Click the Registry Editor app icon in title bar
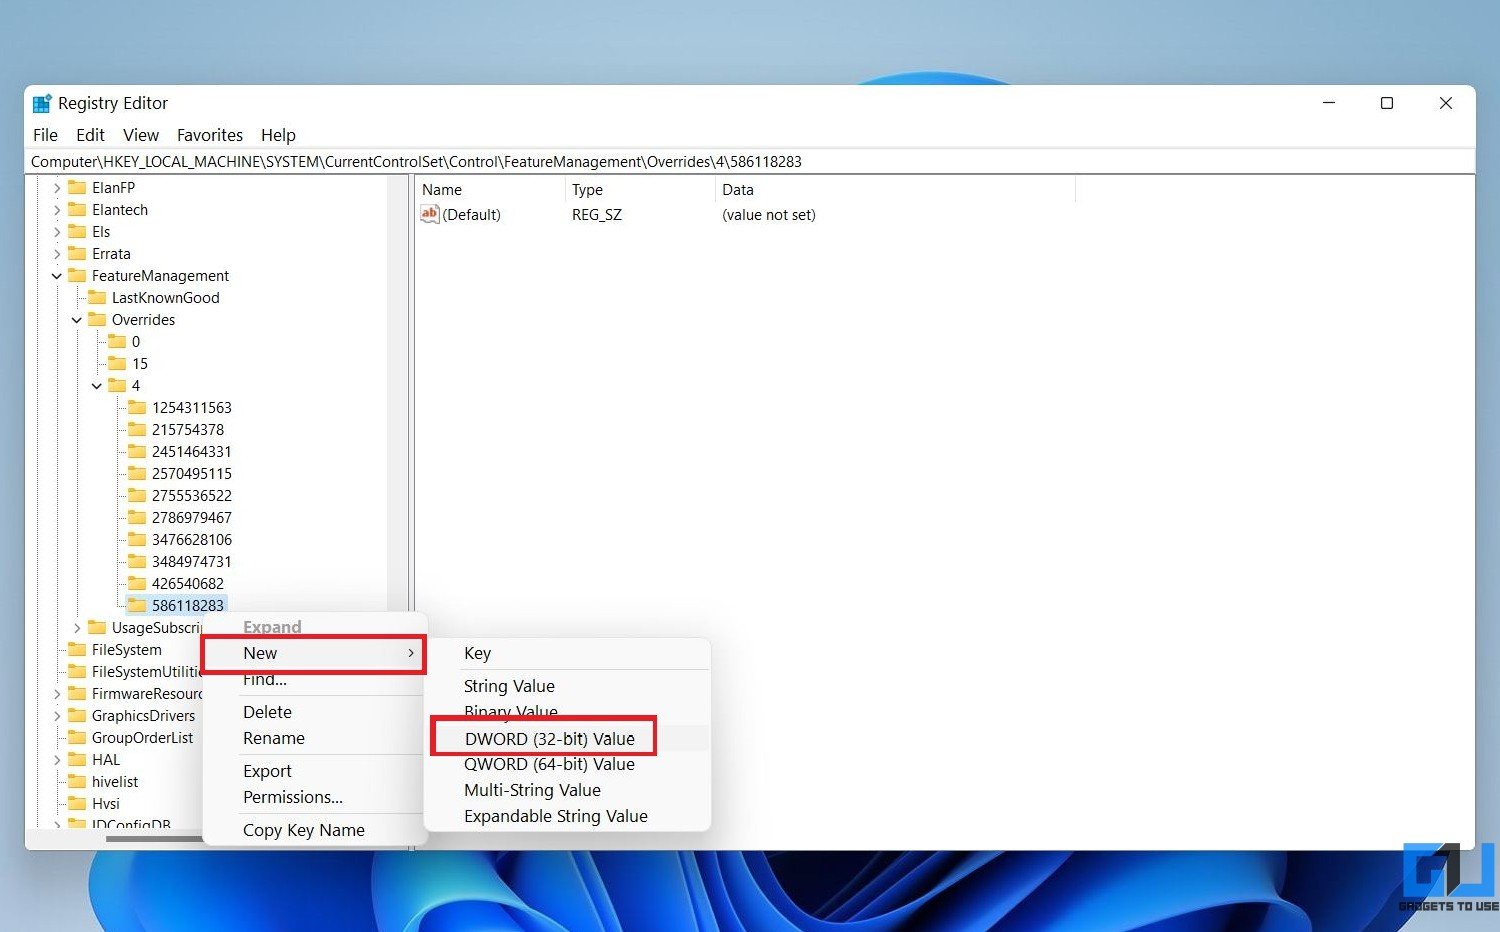Viewport: 1500px width, 932px height. pos(42,103)
